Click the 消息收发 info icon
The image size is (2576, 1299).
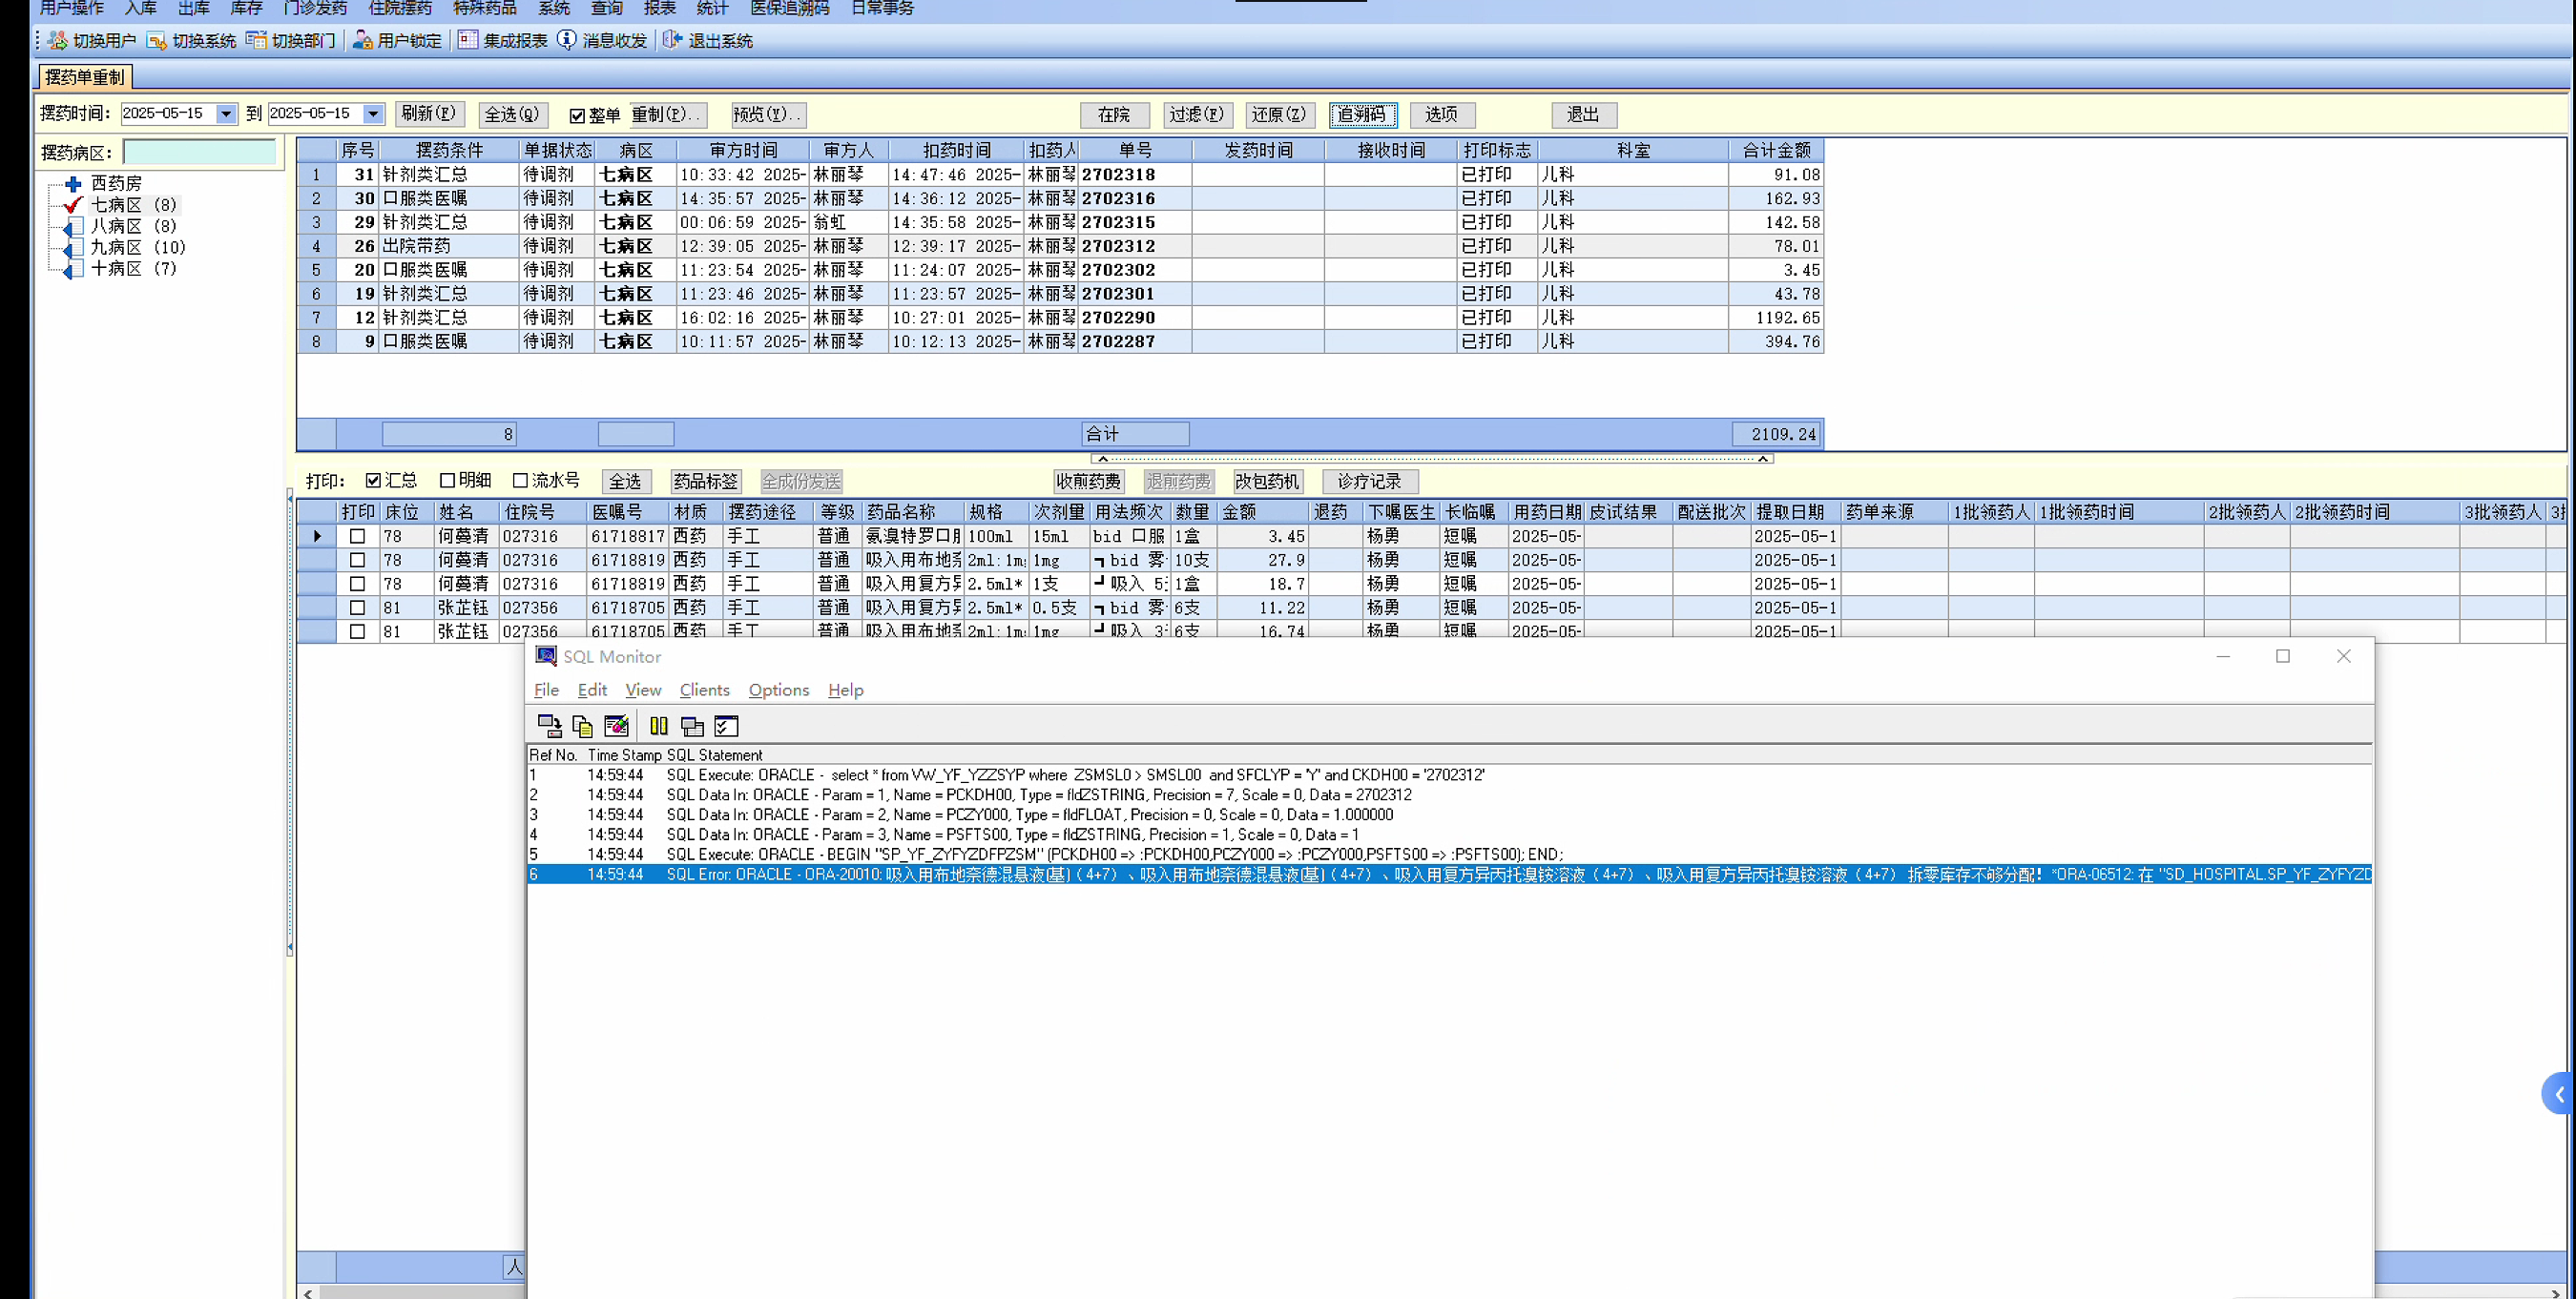coord(567,40)
